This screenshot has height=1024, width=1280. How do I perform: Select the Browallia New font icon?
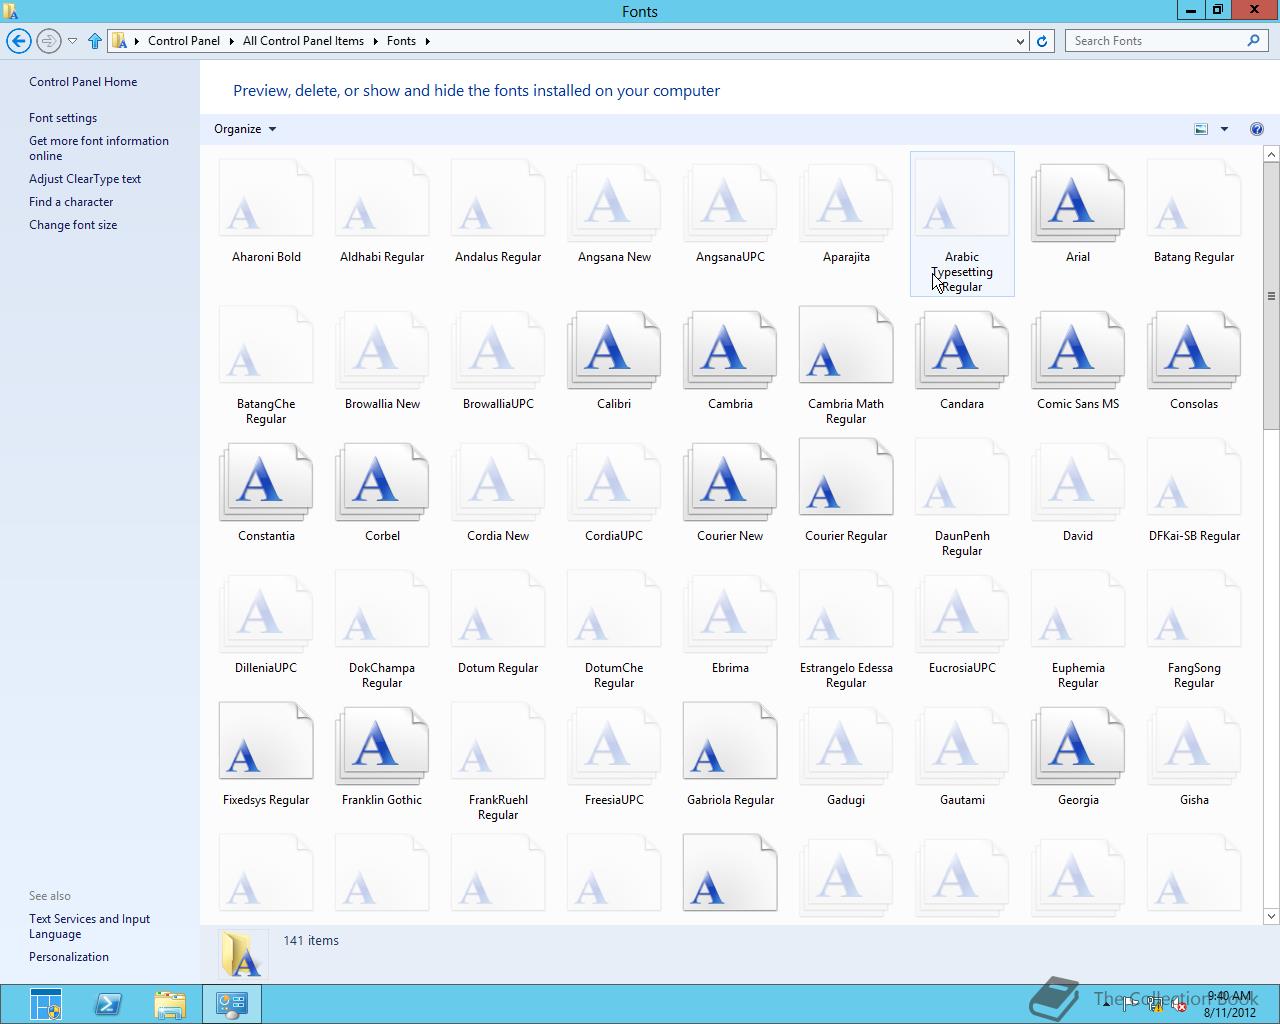[382, 347]
